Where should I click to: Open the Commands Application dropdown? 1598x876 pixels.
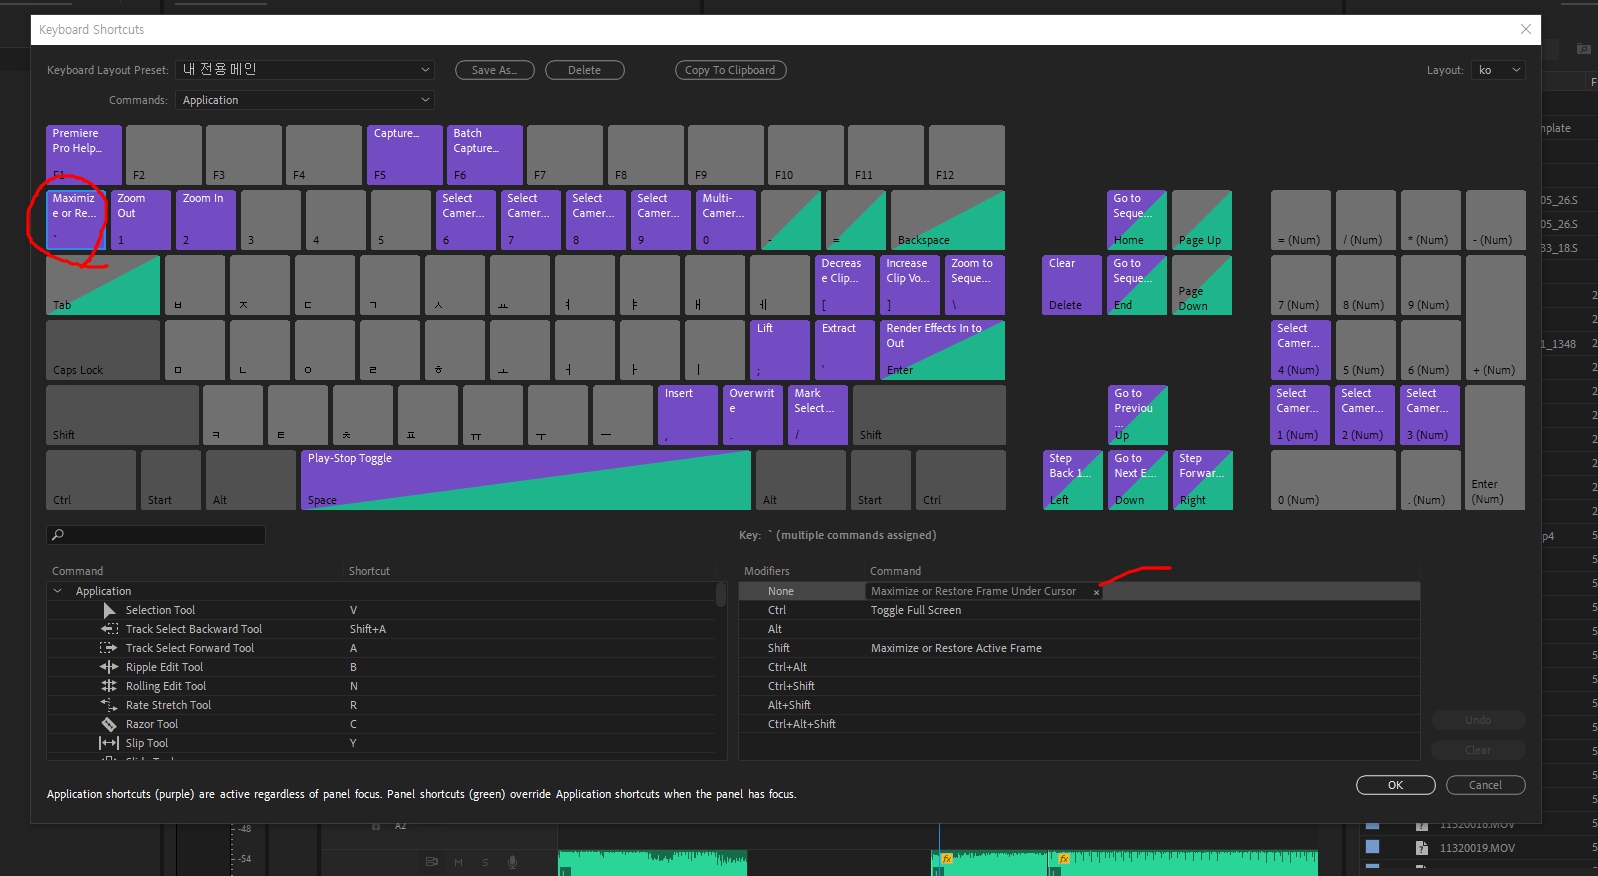coord(305,100)
